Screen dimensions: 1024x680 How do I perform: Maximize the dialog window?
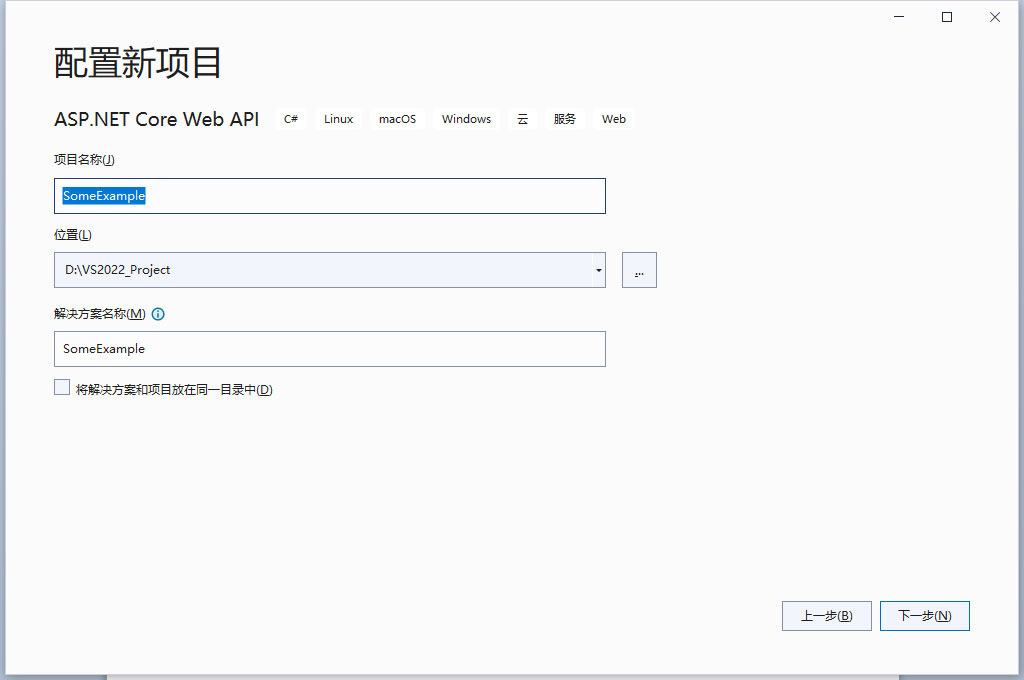pyautogui.click(x=947, y=17)
